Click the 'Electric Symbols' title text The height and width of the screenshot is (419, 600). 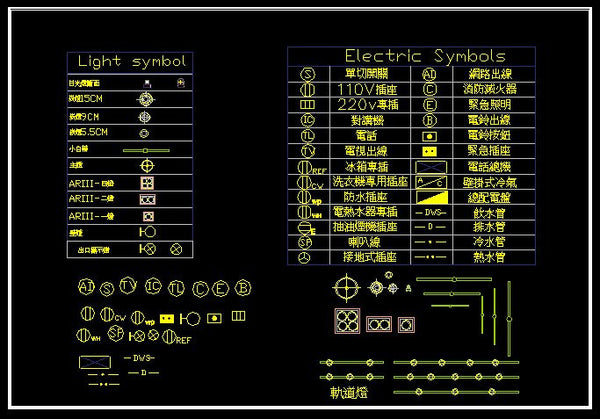pos(425,56)
